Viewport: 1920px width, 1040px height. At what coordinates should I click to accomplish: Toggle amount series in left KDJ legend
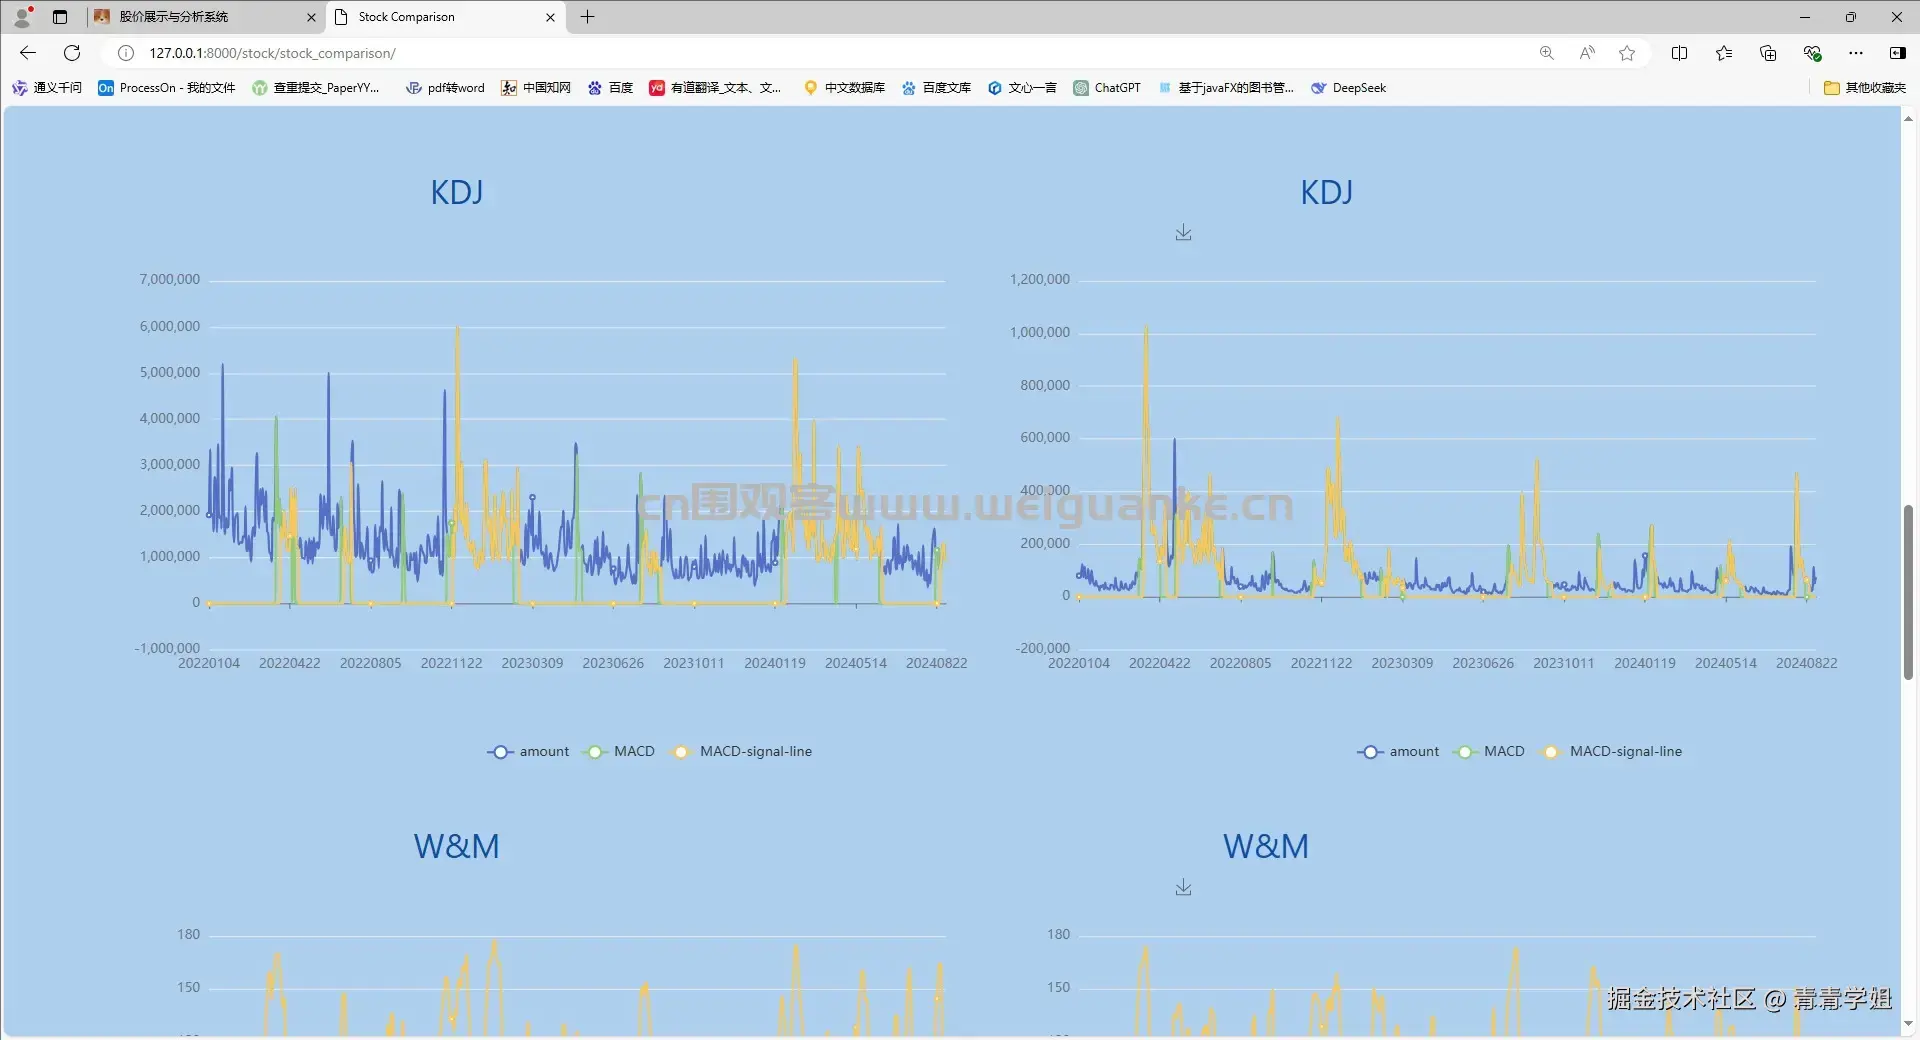[x=528, y=751]
